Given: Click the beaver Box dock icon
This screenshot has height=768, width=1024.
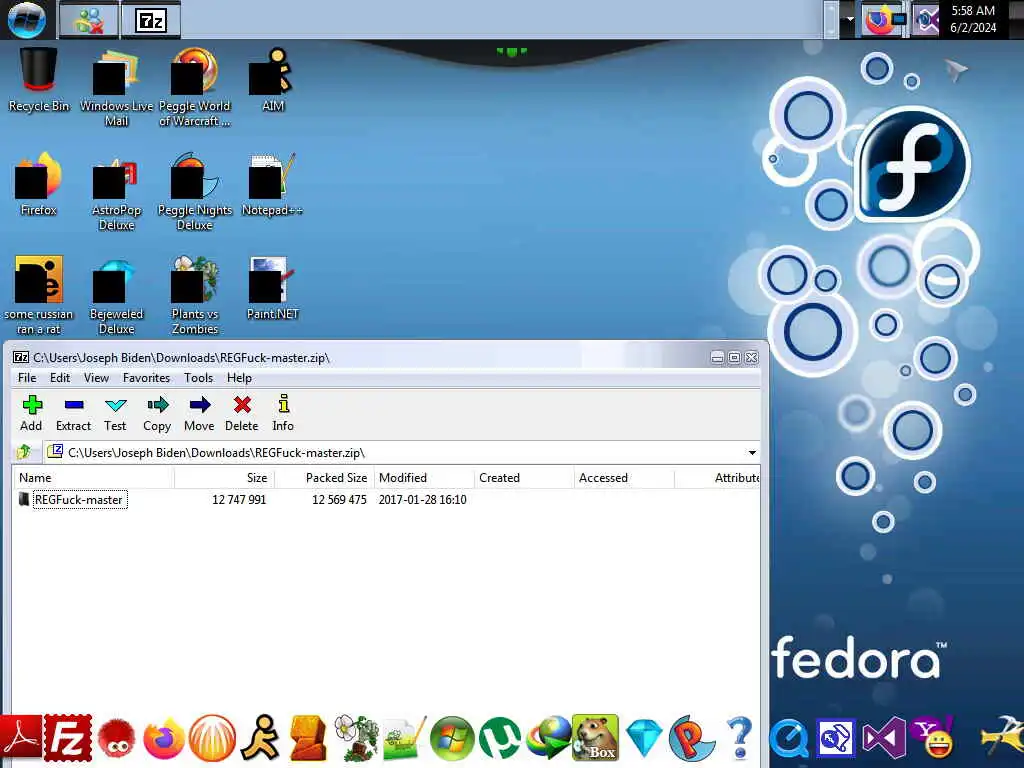Looking at the screenshot, I should point(595,738).
